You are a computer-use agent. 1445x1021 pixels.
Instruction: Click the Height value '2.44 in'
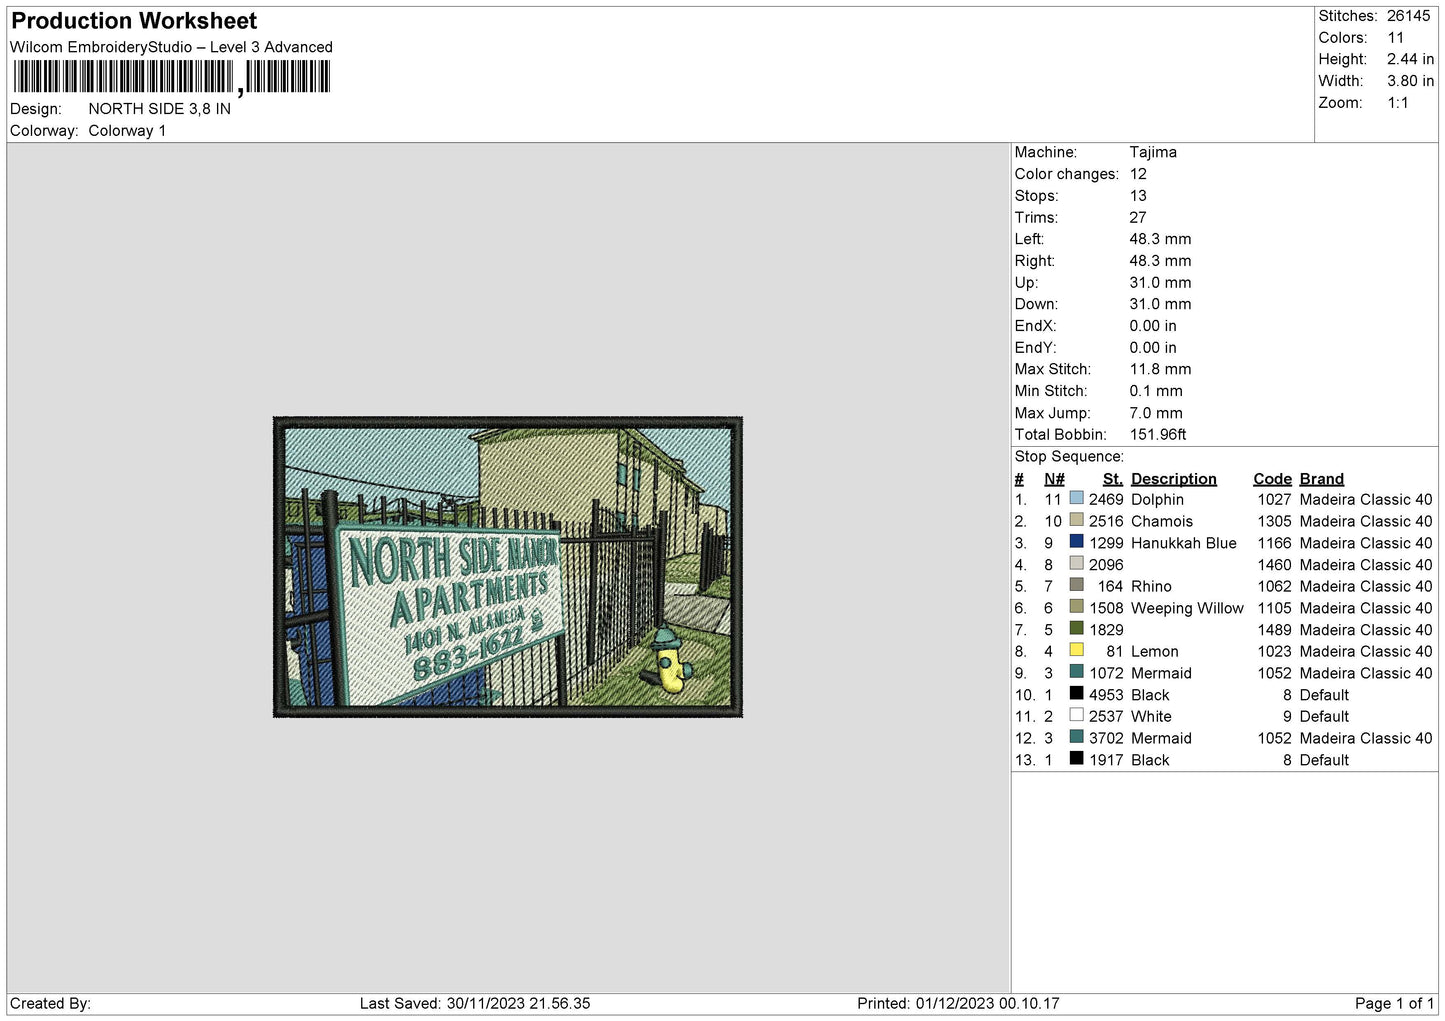click(1410, 60)
